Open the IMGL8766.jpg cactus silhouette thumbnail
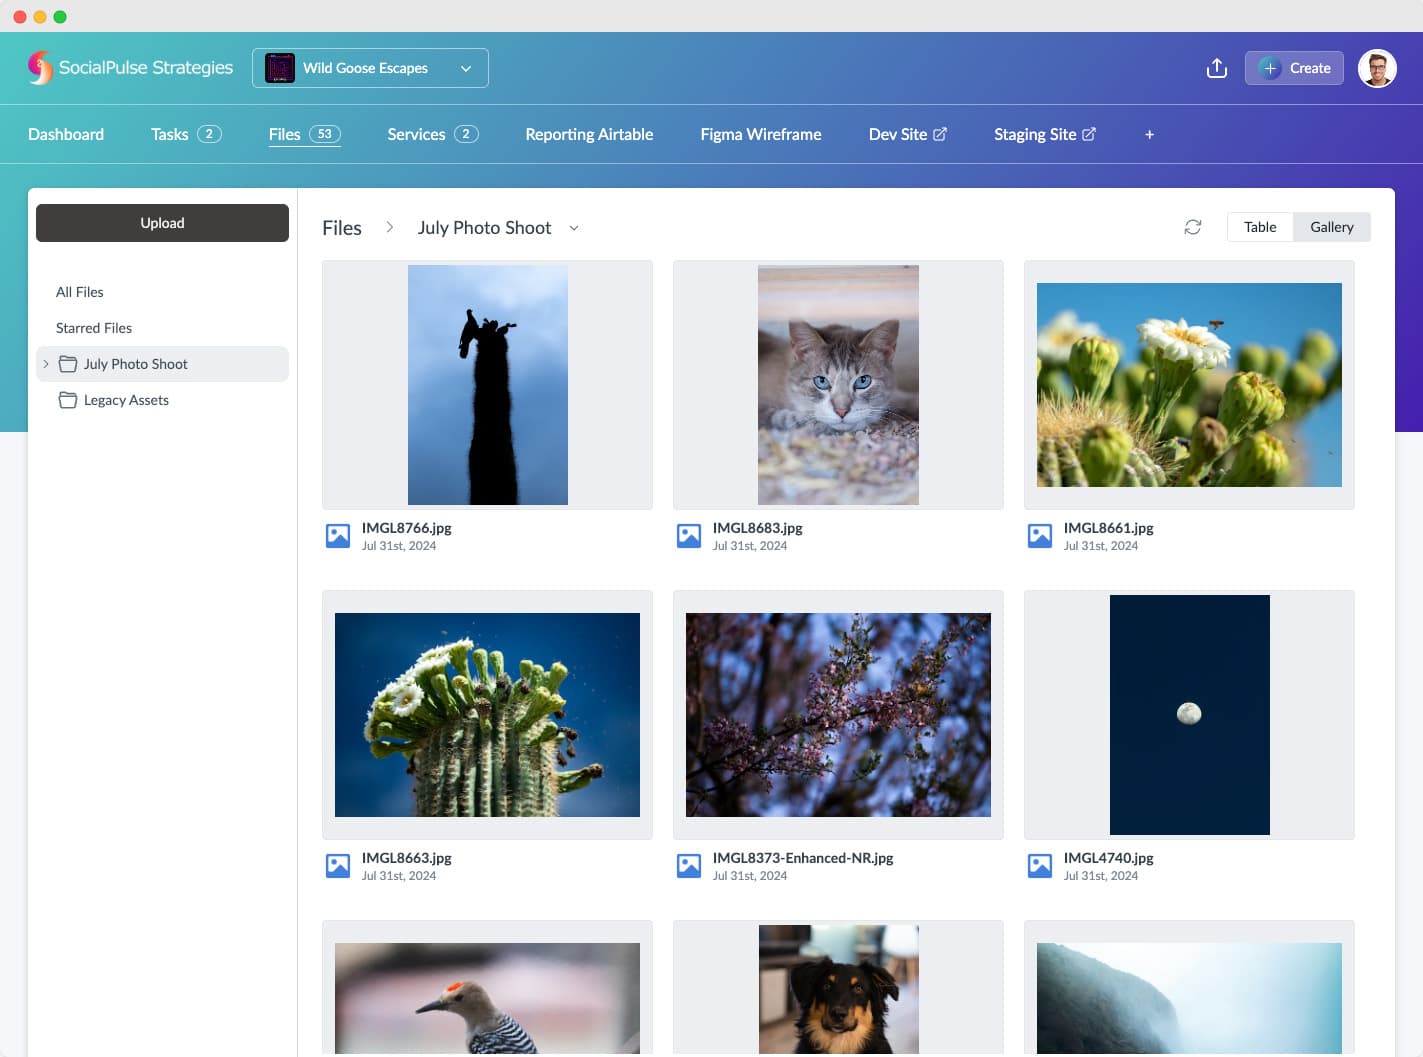1423x1057 pixels. click(488, 385)
